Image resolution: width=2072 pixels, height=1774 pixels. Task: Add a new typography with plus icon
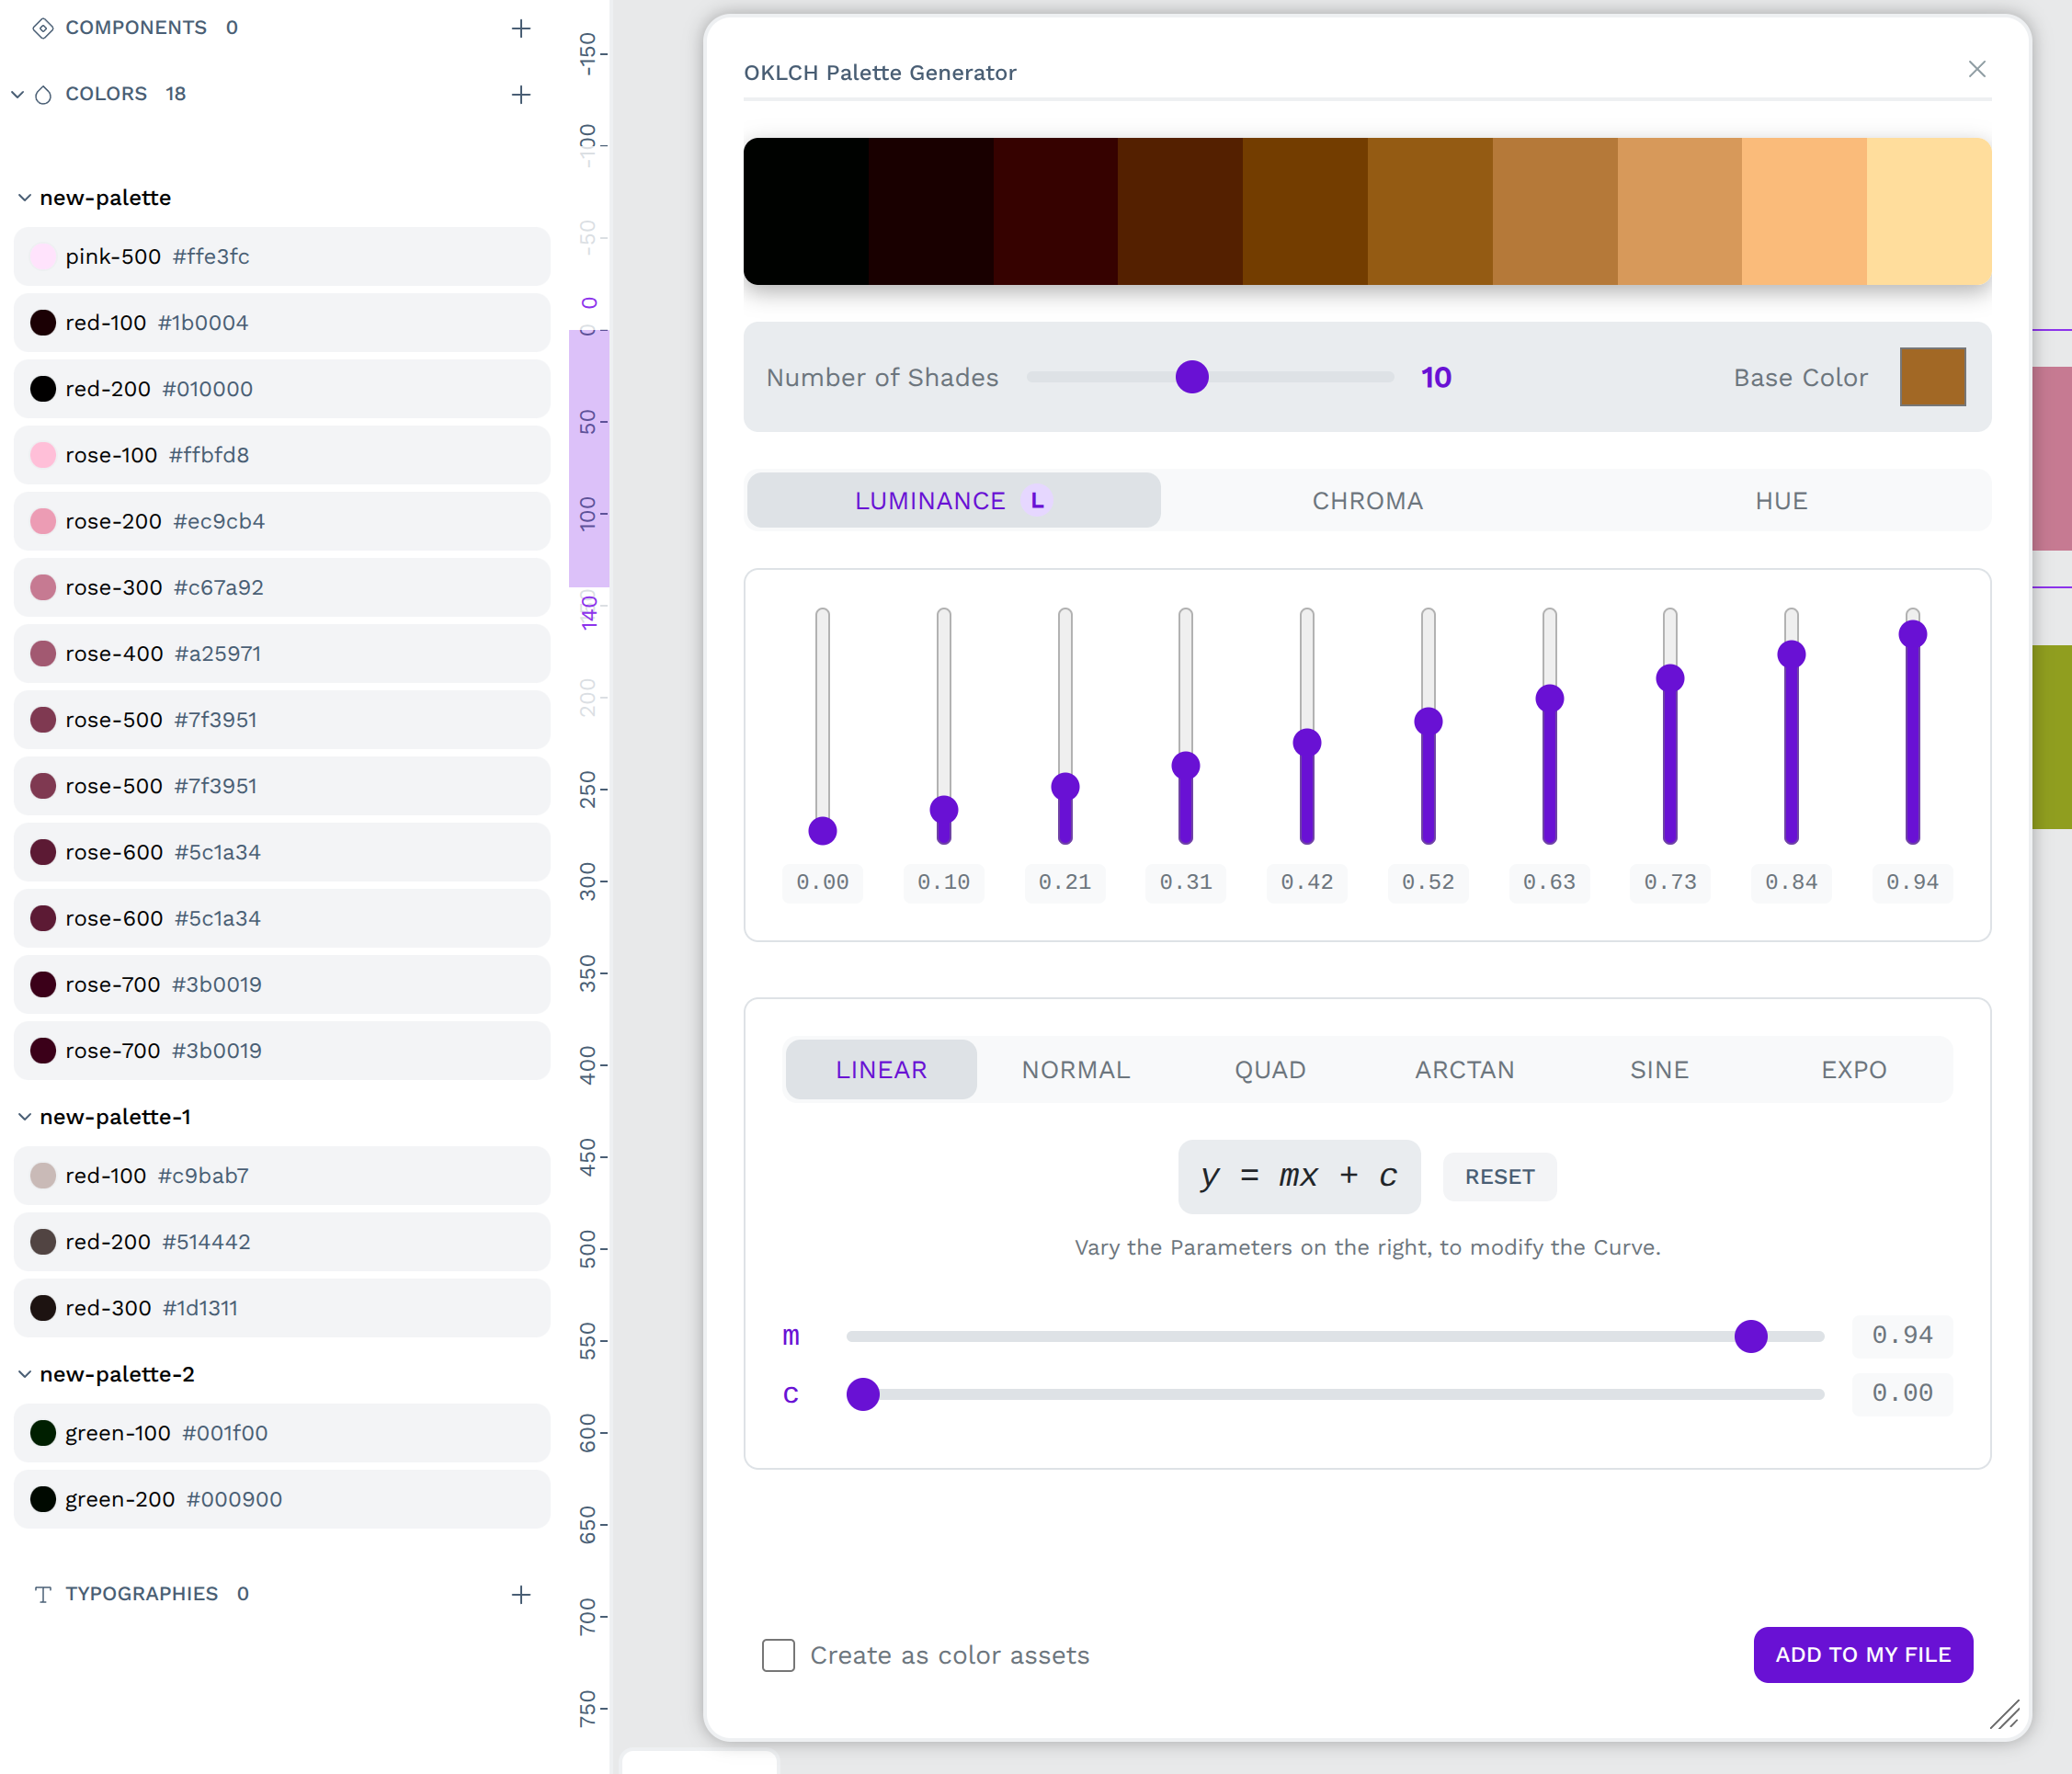[521, 1594]
